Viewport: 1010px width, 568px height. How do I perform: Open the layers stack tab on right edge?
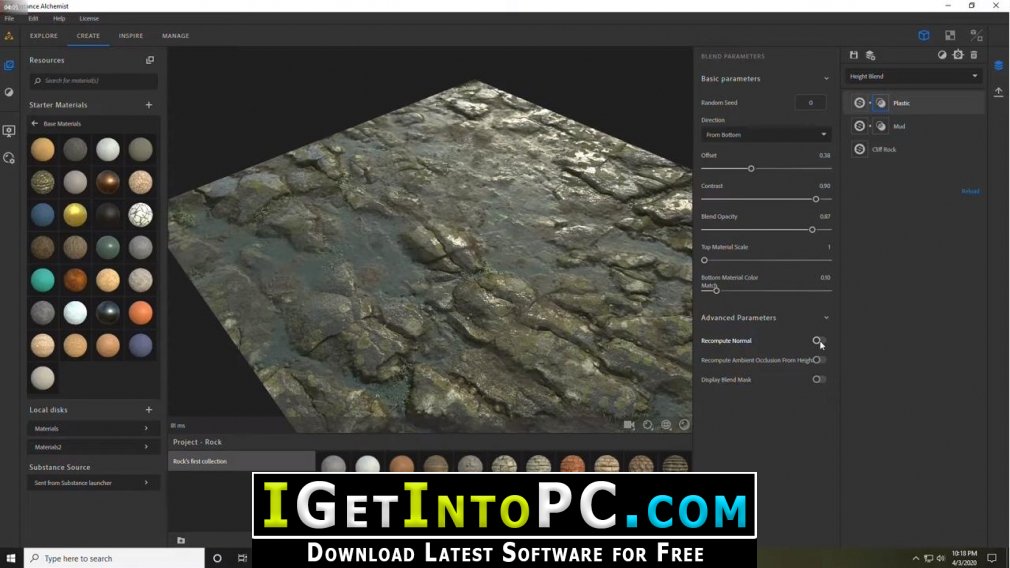pos(998,65)
